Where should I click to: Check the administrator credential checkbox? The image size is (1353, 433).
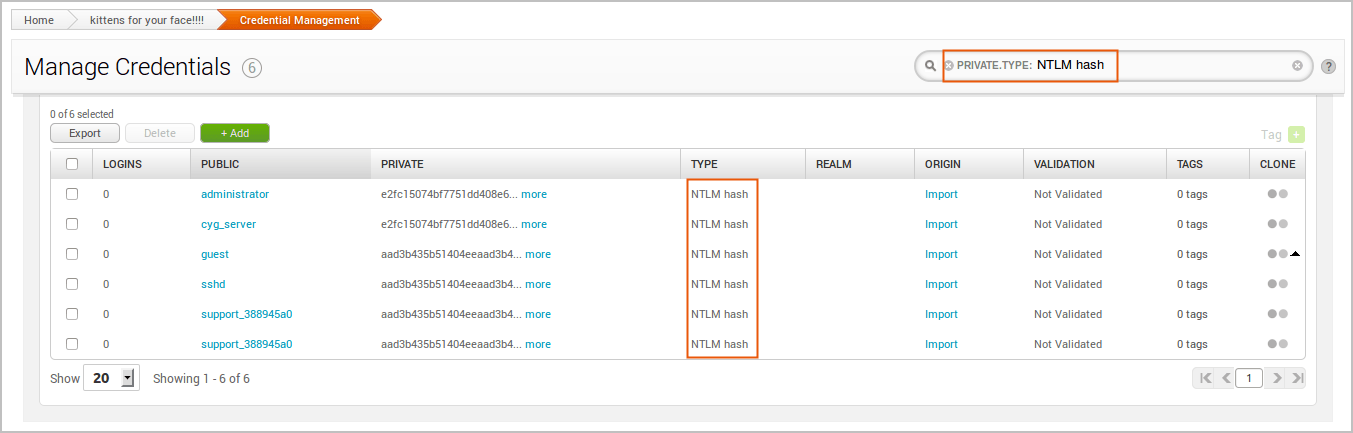tap(72, 194)
